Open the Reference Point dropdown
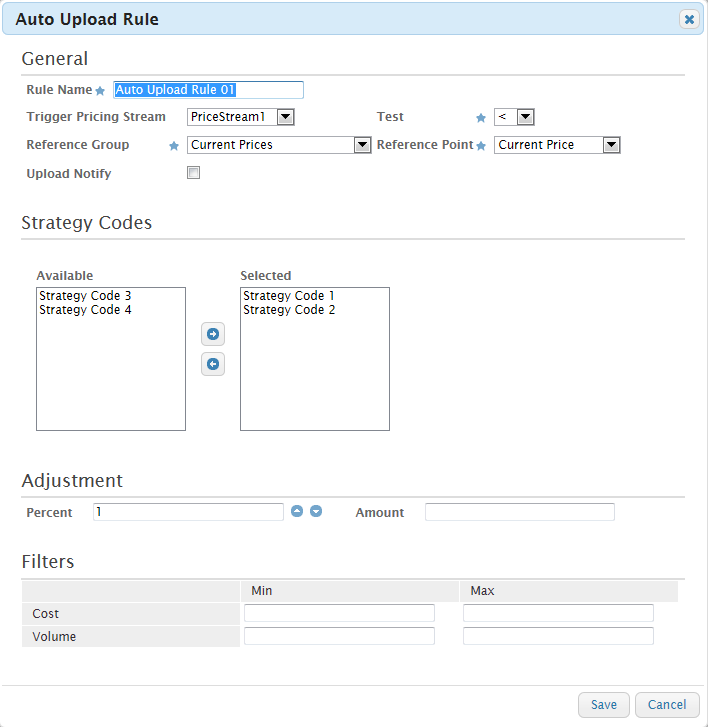 612,145
